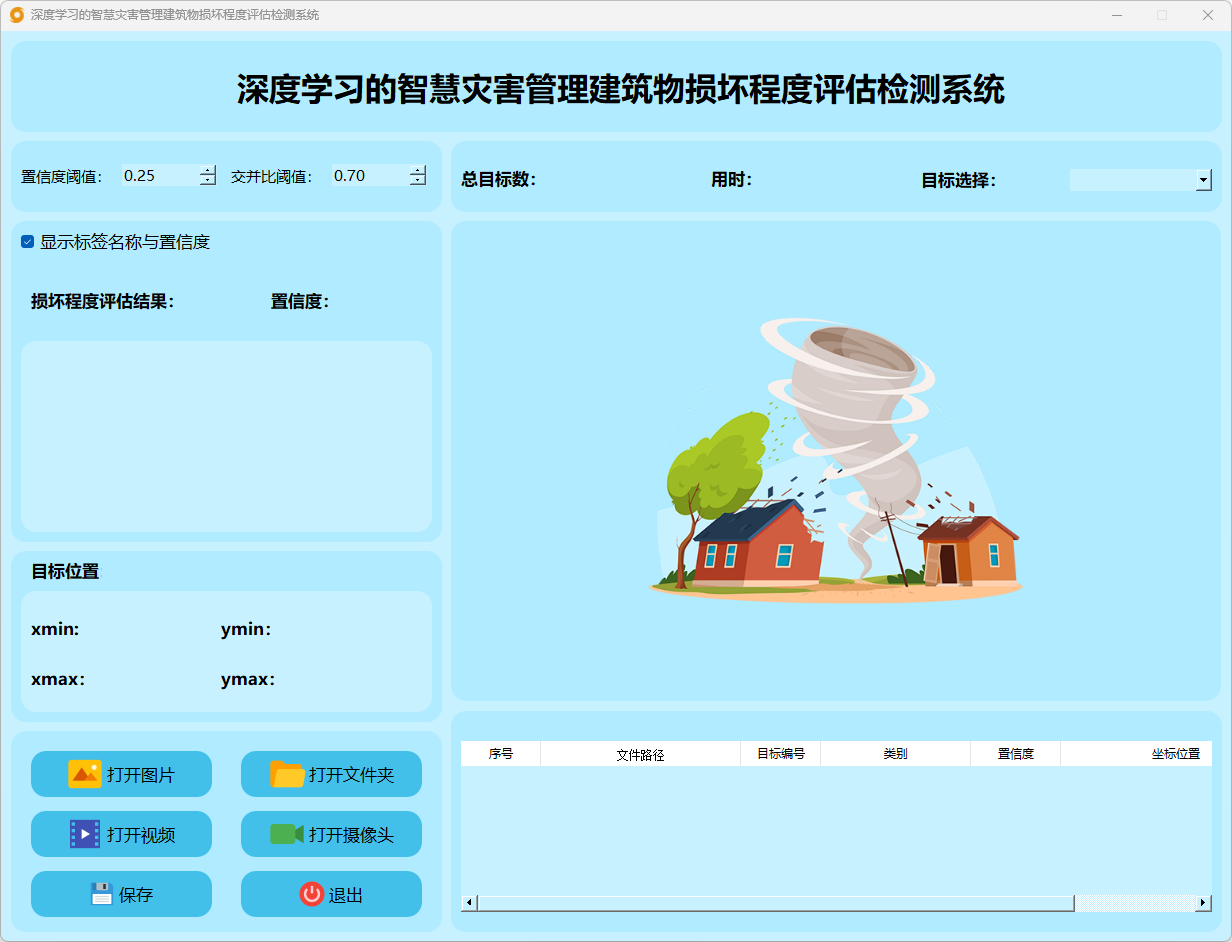Viewport: 1232px width, 942px height.
Task: Toggle 显示标签名称与置信度 checkbox
Action: pos(28,242)
